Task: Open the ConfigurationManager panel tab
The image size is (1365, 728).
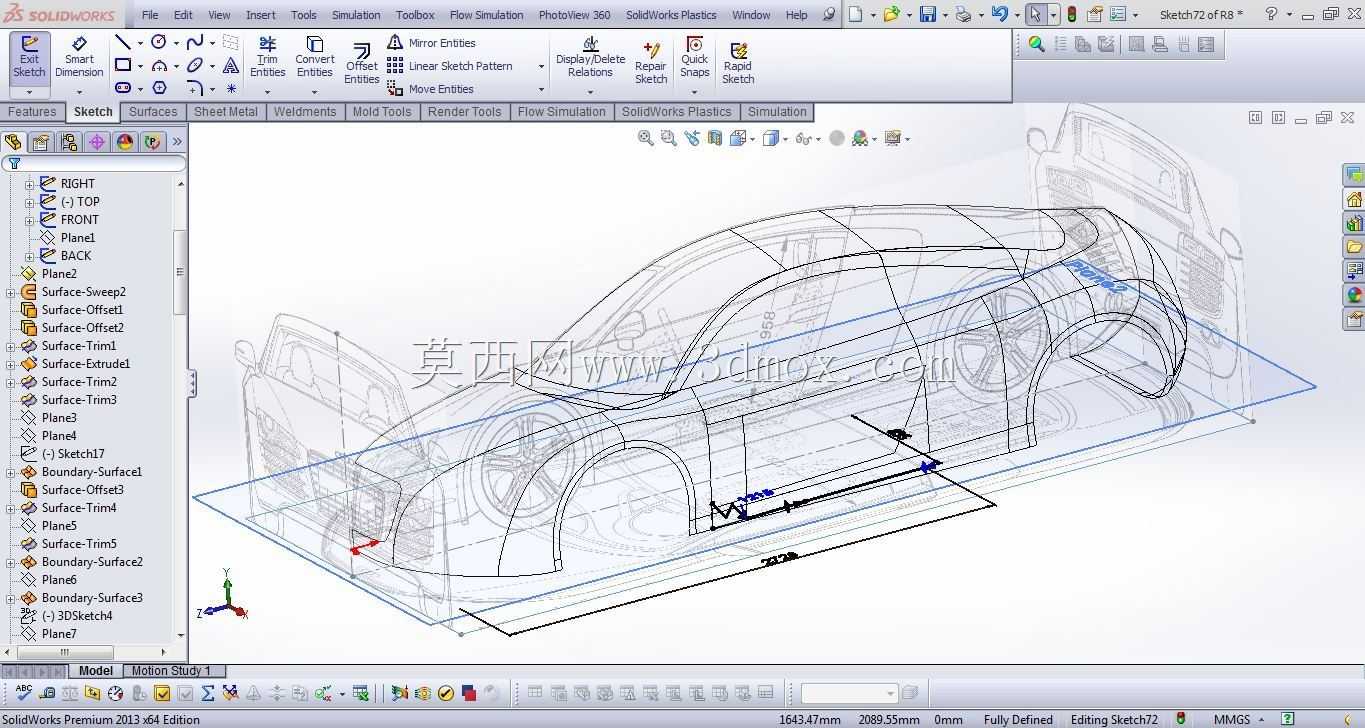Action: point(69,142)
